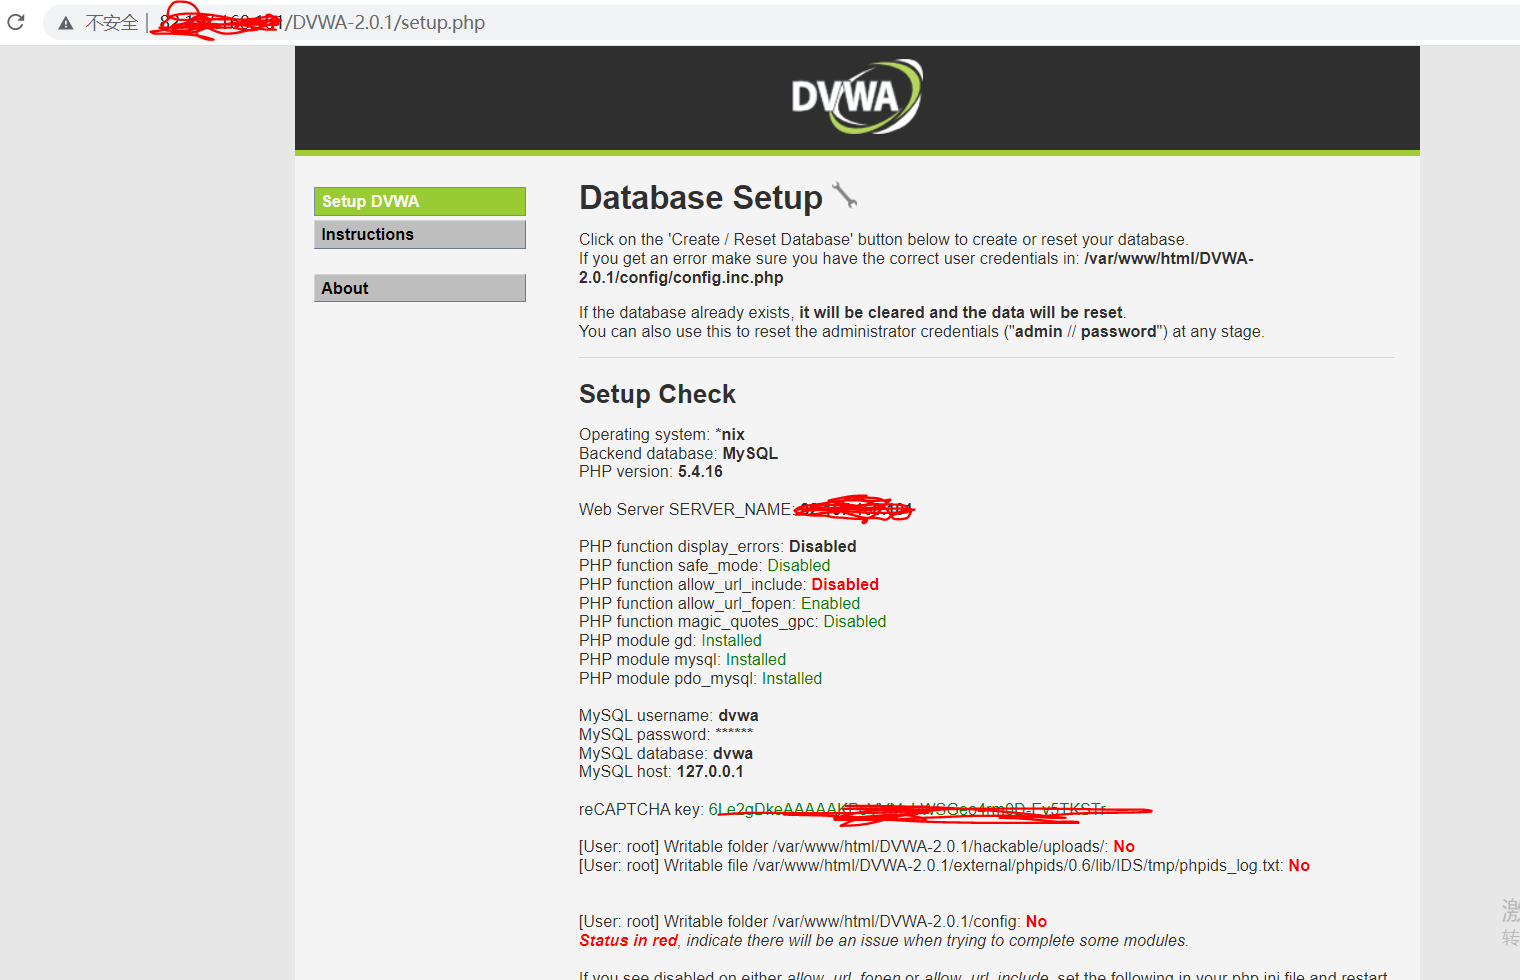Click the 'Status in red' note text

[x=628, y=941]
